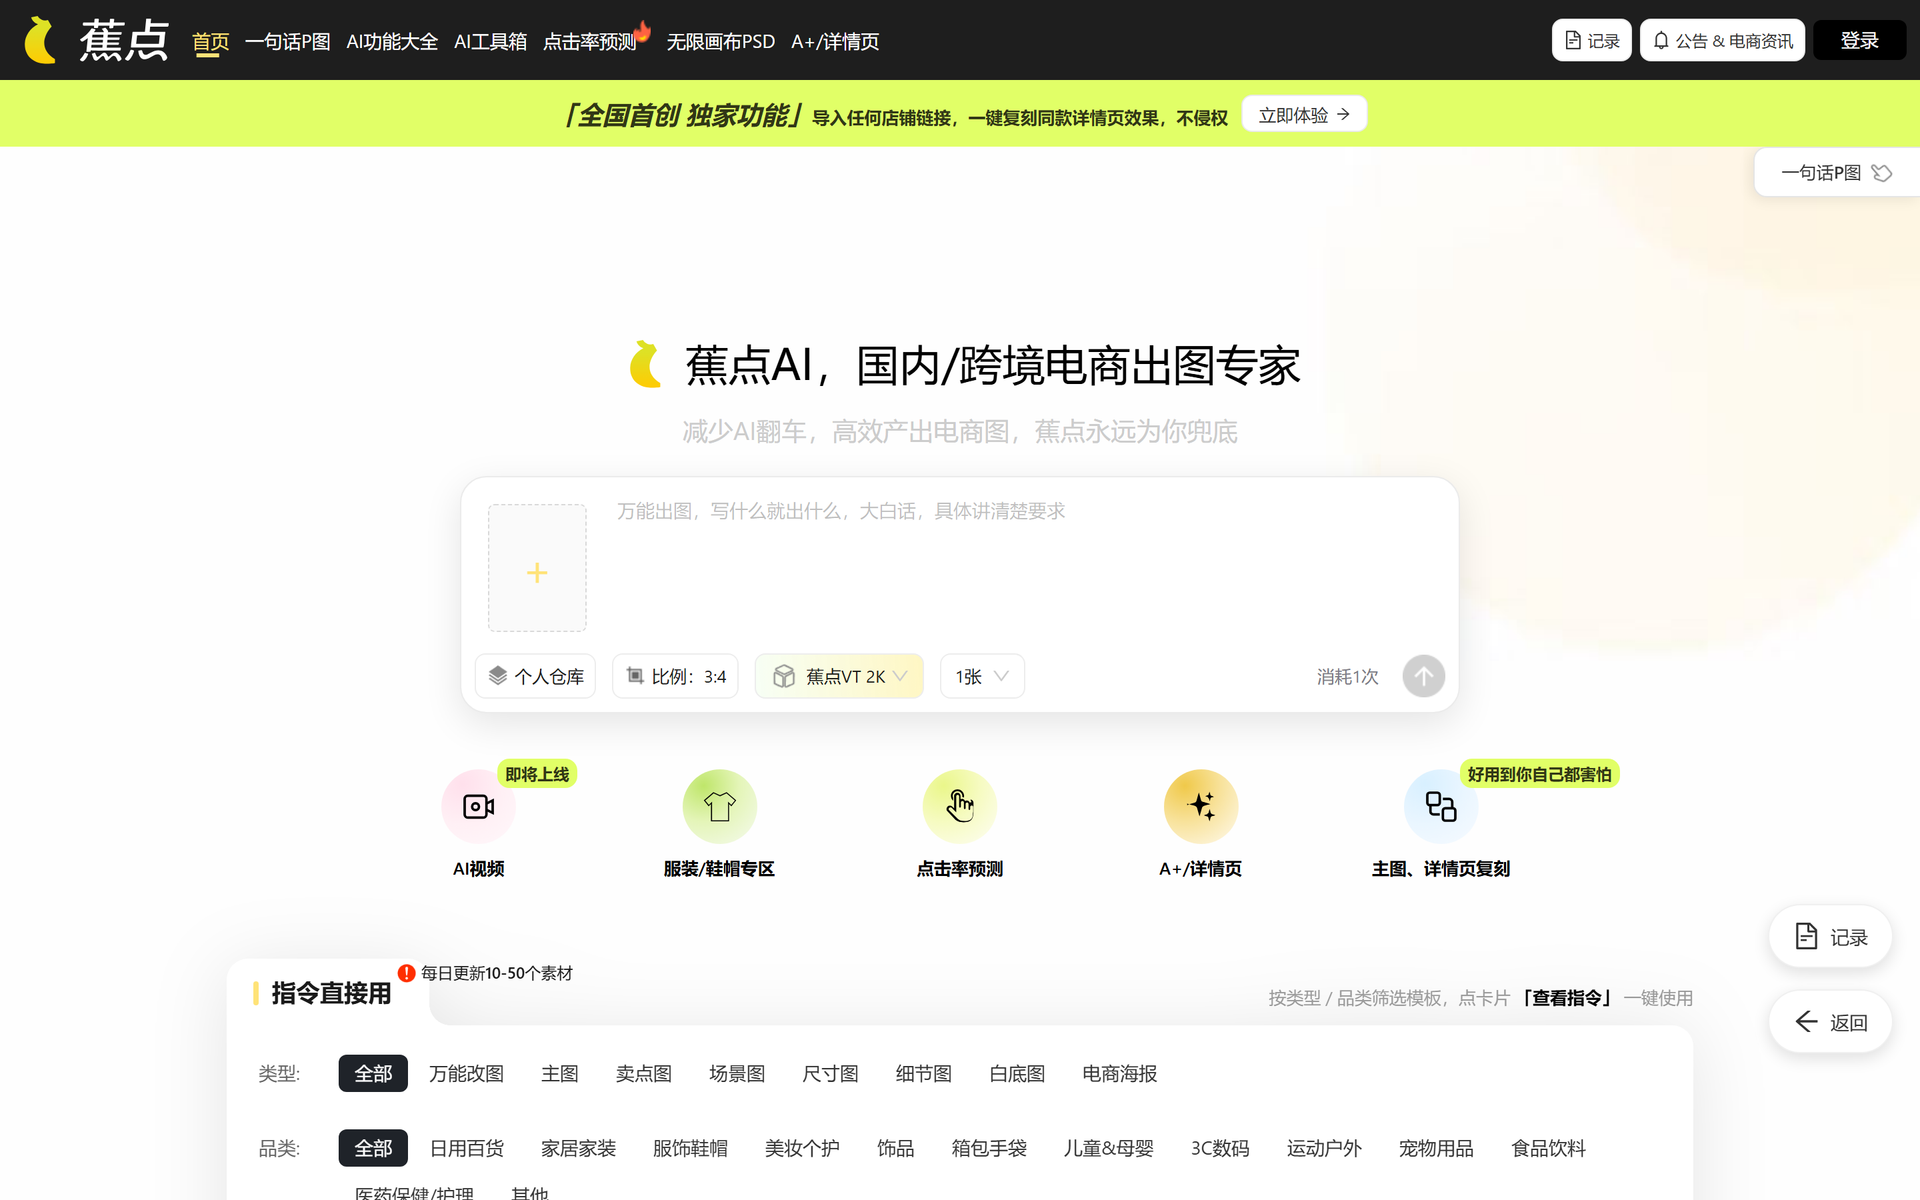1920x1200 pixels.
Task: Open the header 记录 button
Action: point(1592,40)
